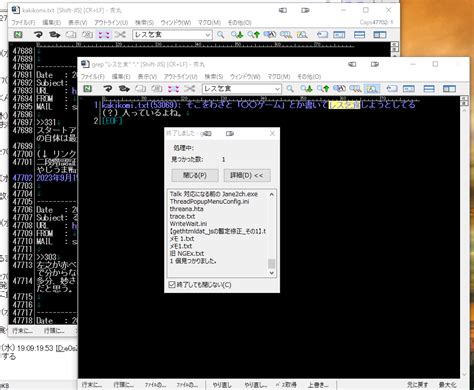The width and height of the screenshot is (474, 390).
Task: Click find-next down-arrow magnifier in grep window
Action: click(306, 89)
